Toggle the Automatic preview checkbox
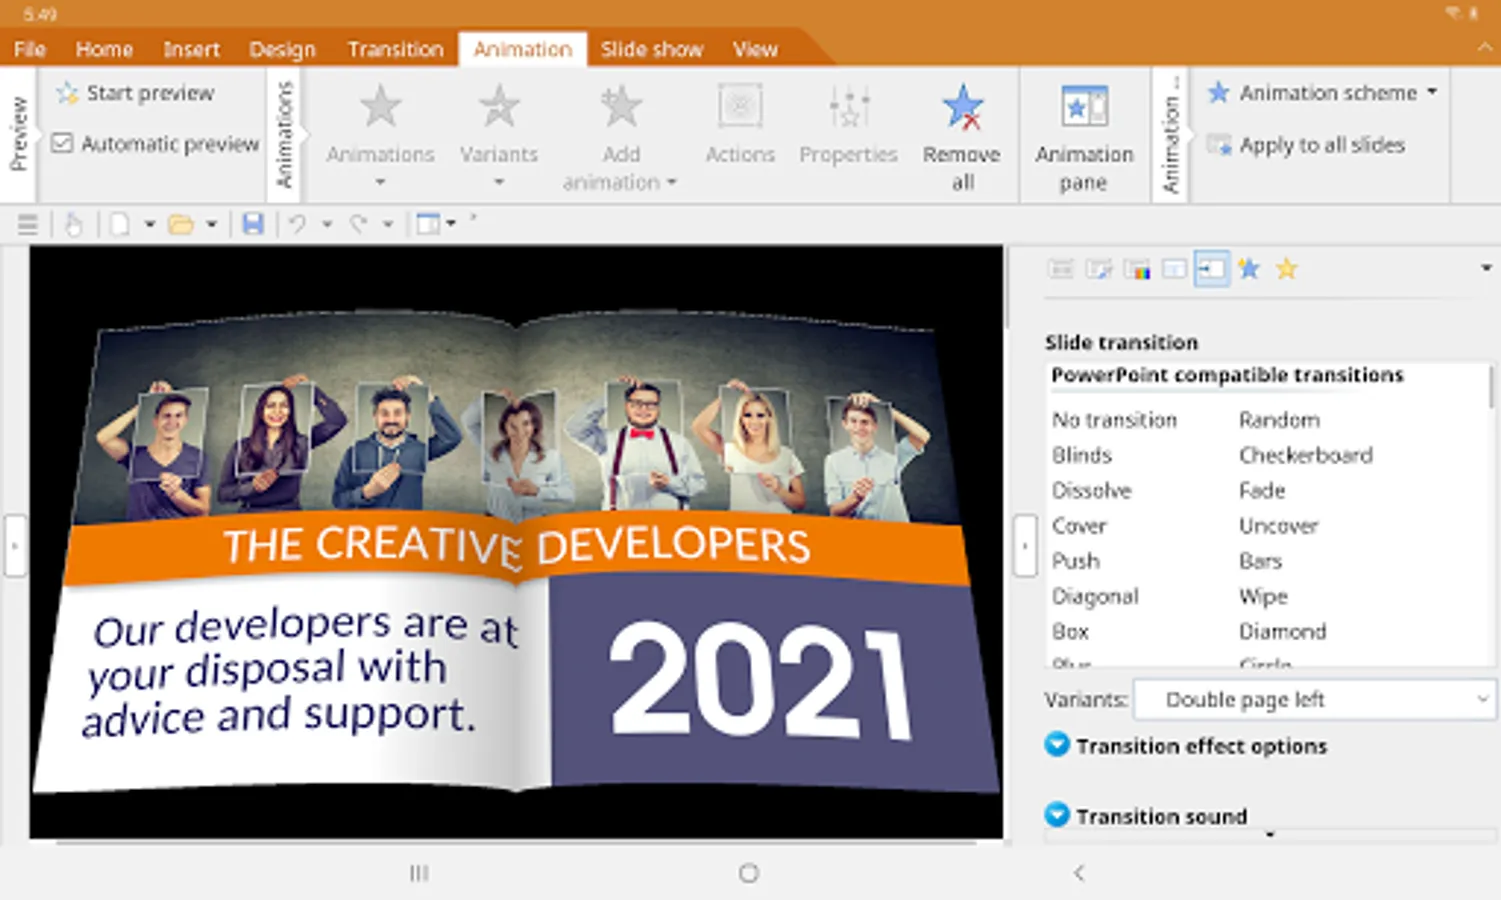The height and width of the screenshot is (900, 1501). click(62, 144)
